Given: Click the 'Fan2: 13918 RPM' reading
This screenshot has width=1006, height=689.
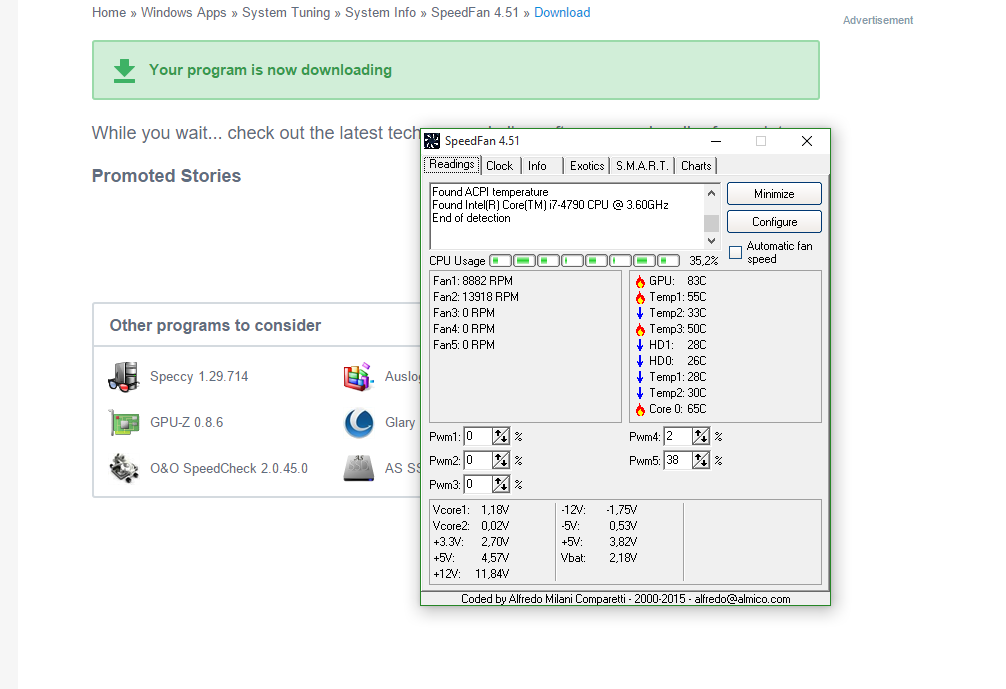Looking at the screenshot, I should click(475, 297).
